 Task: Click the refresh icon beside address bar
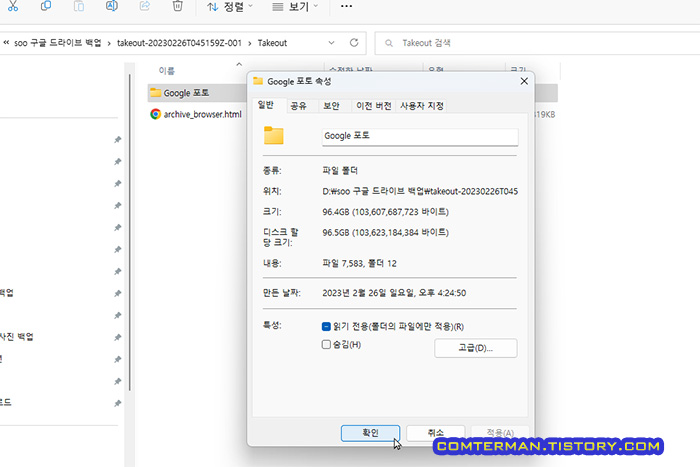tap(354, 43)
